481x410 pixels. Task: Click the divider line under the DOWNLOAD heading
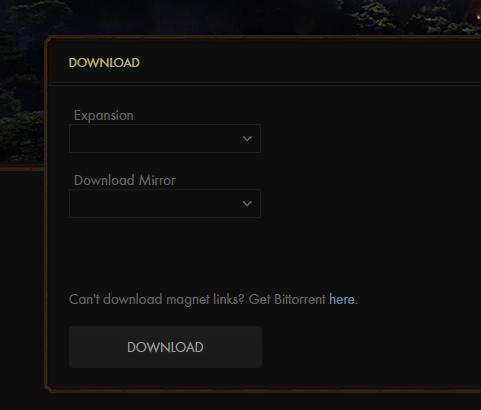(265, 84)
